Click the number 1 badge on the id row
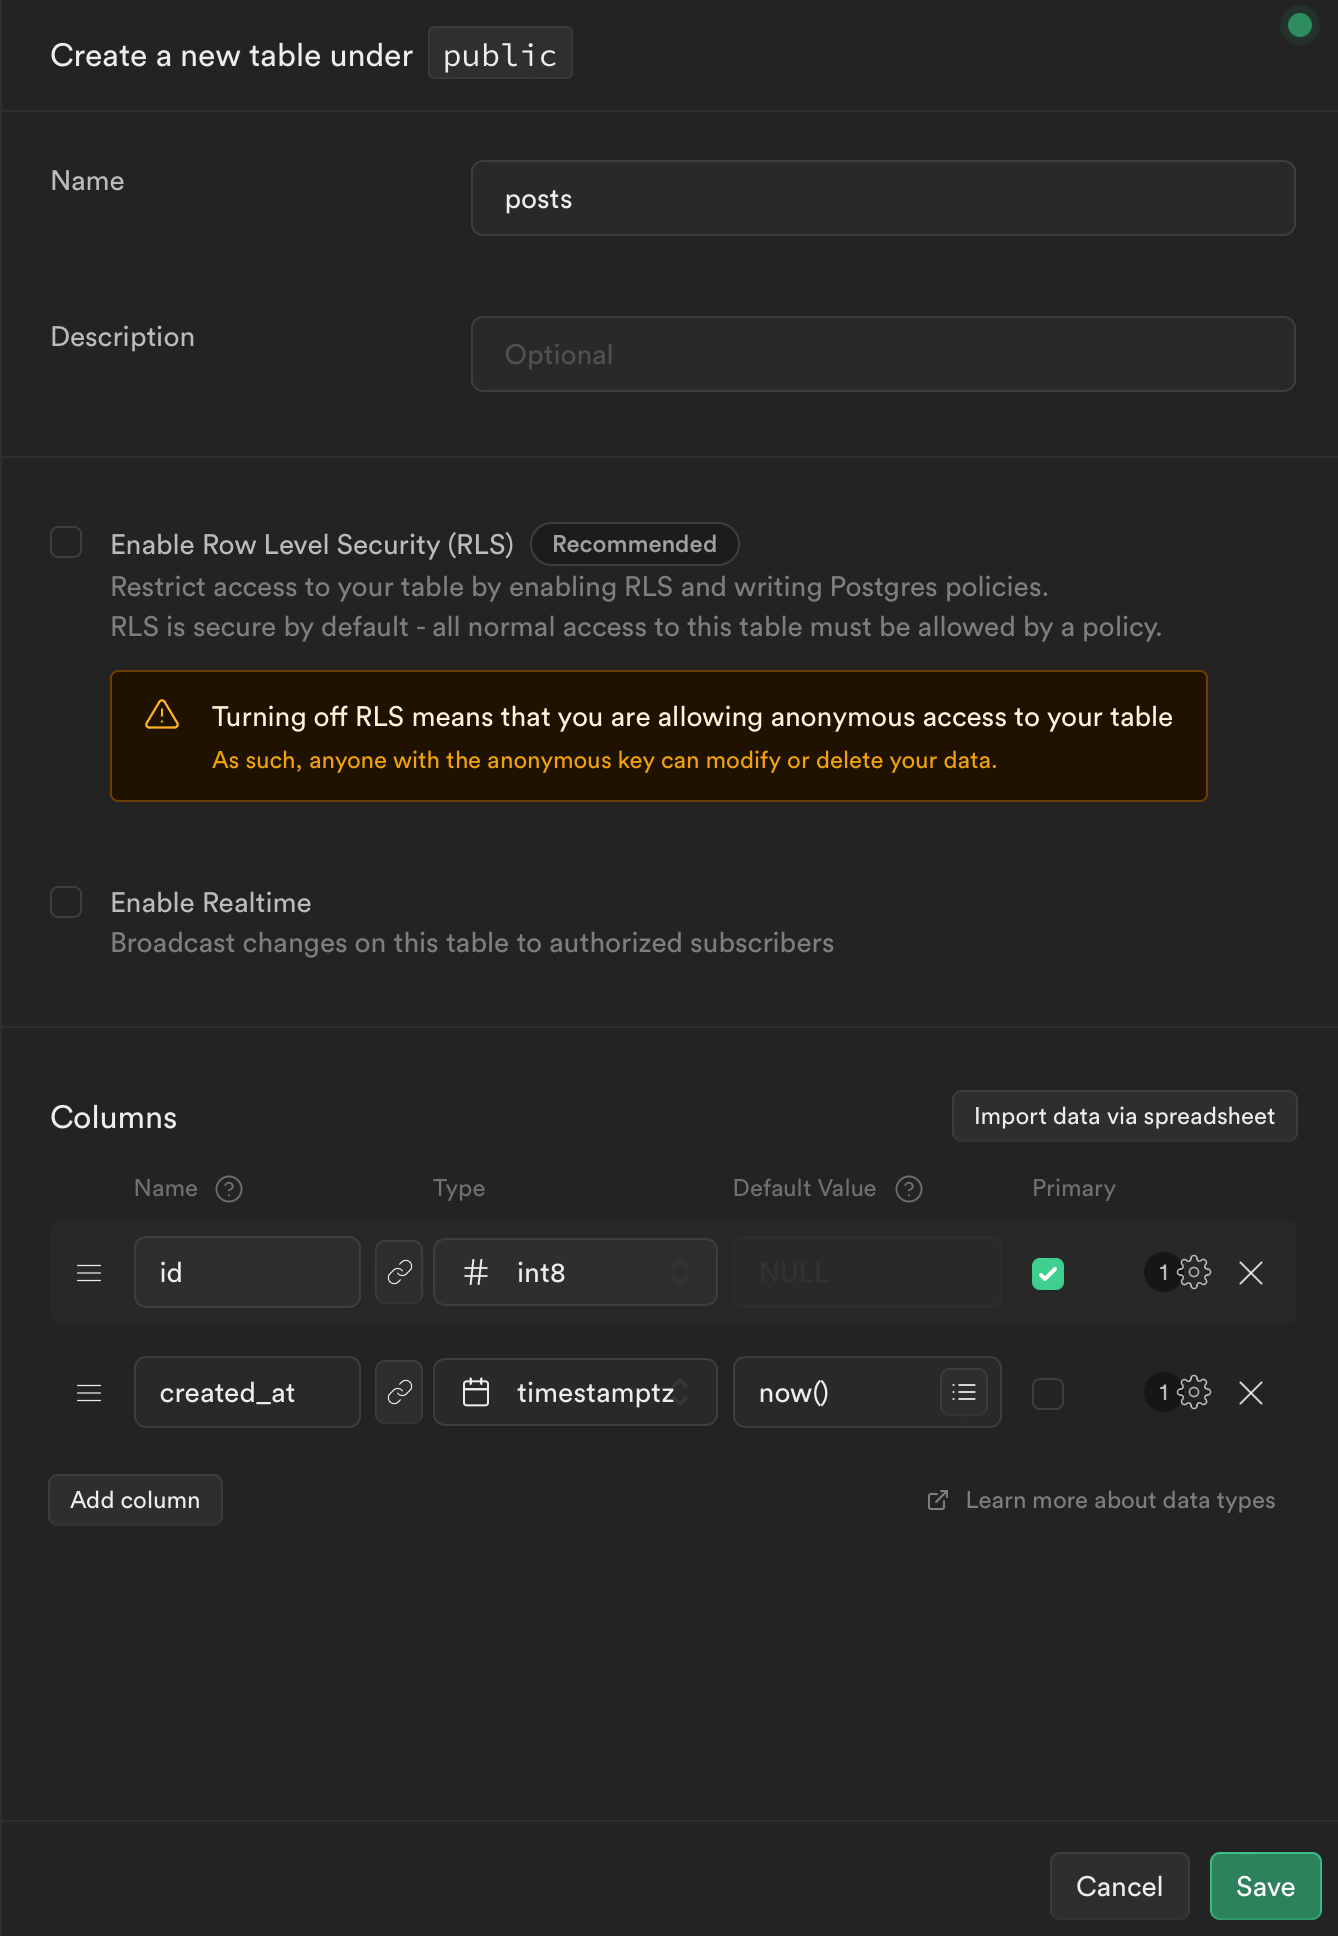The height and width of the screenshot is (1936, 1338). click(x=1162, y=1272)
